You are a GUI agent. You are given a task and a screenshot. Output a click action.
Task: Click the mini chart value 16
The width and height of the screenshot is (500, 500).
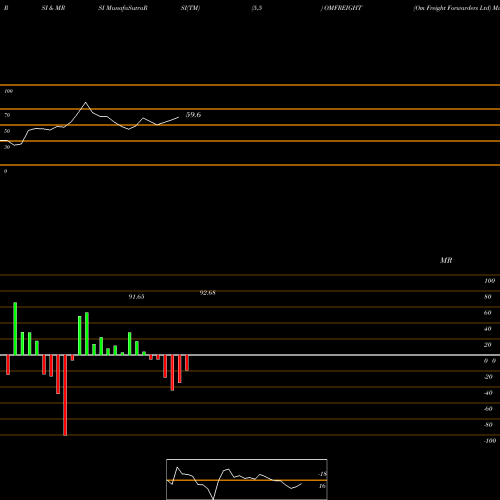322,486
